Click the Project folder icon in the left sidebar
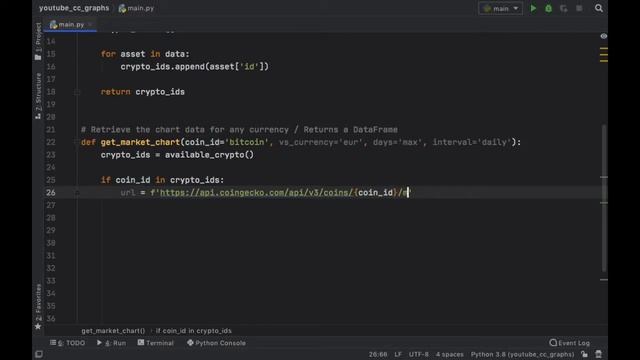The image size is (640, 360). (x=38, y=58)
